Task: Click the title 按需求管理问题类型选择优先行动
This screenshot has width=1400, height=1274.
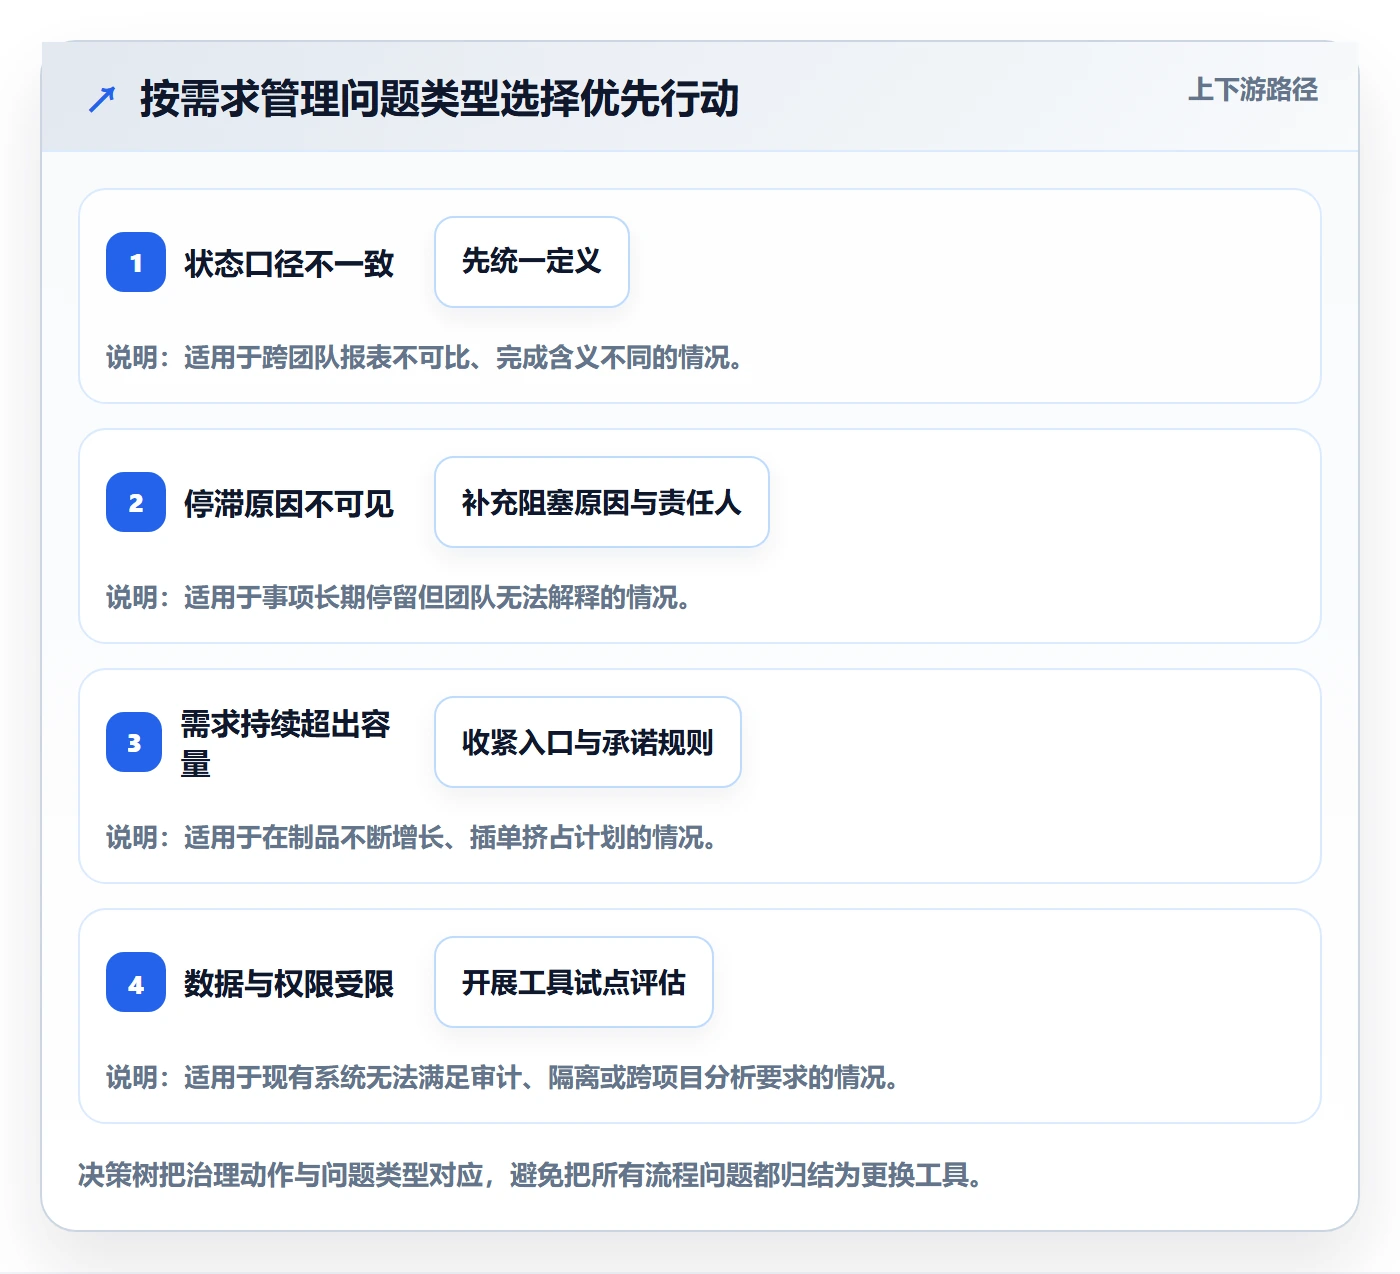Action: click(439, 99)
